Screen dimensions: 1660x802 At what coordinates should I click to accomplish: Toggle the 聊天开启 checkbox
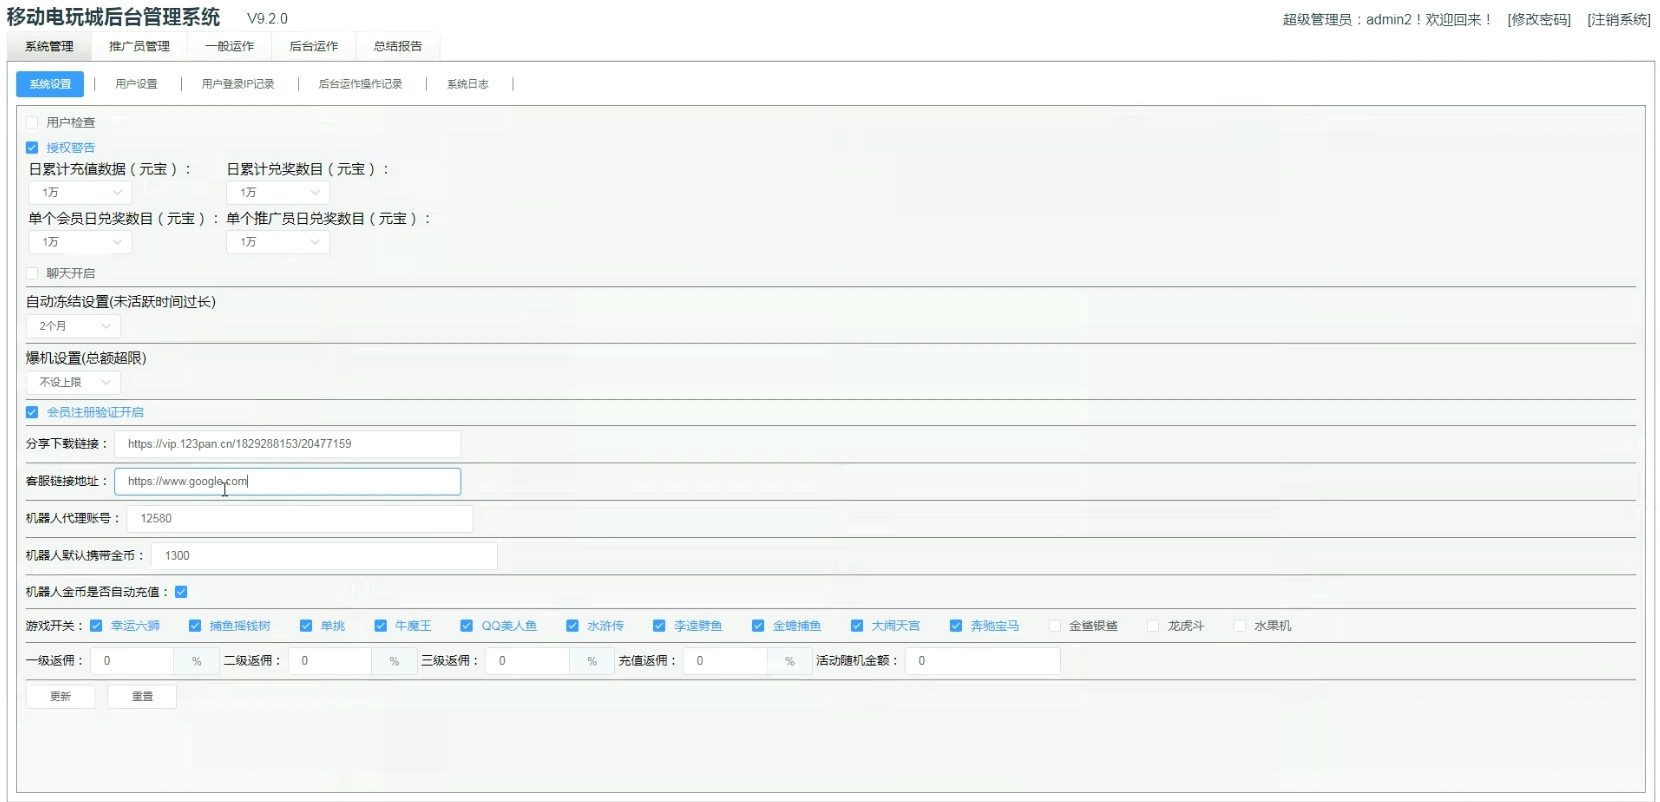[x=32, y=273]
